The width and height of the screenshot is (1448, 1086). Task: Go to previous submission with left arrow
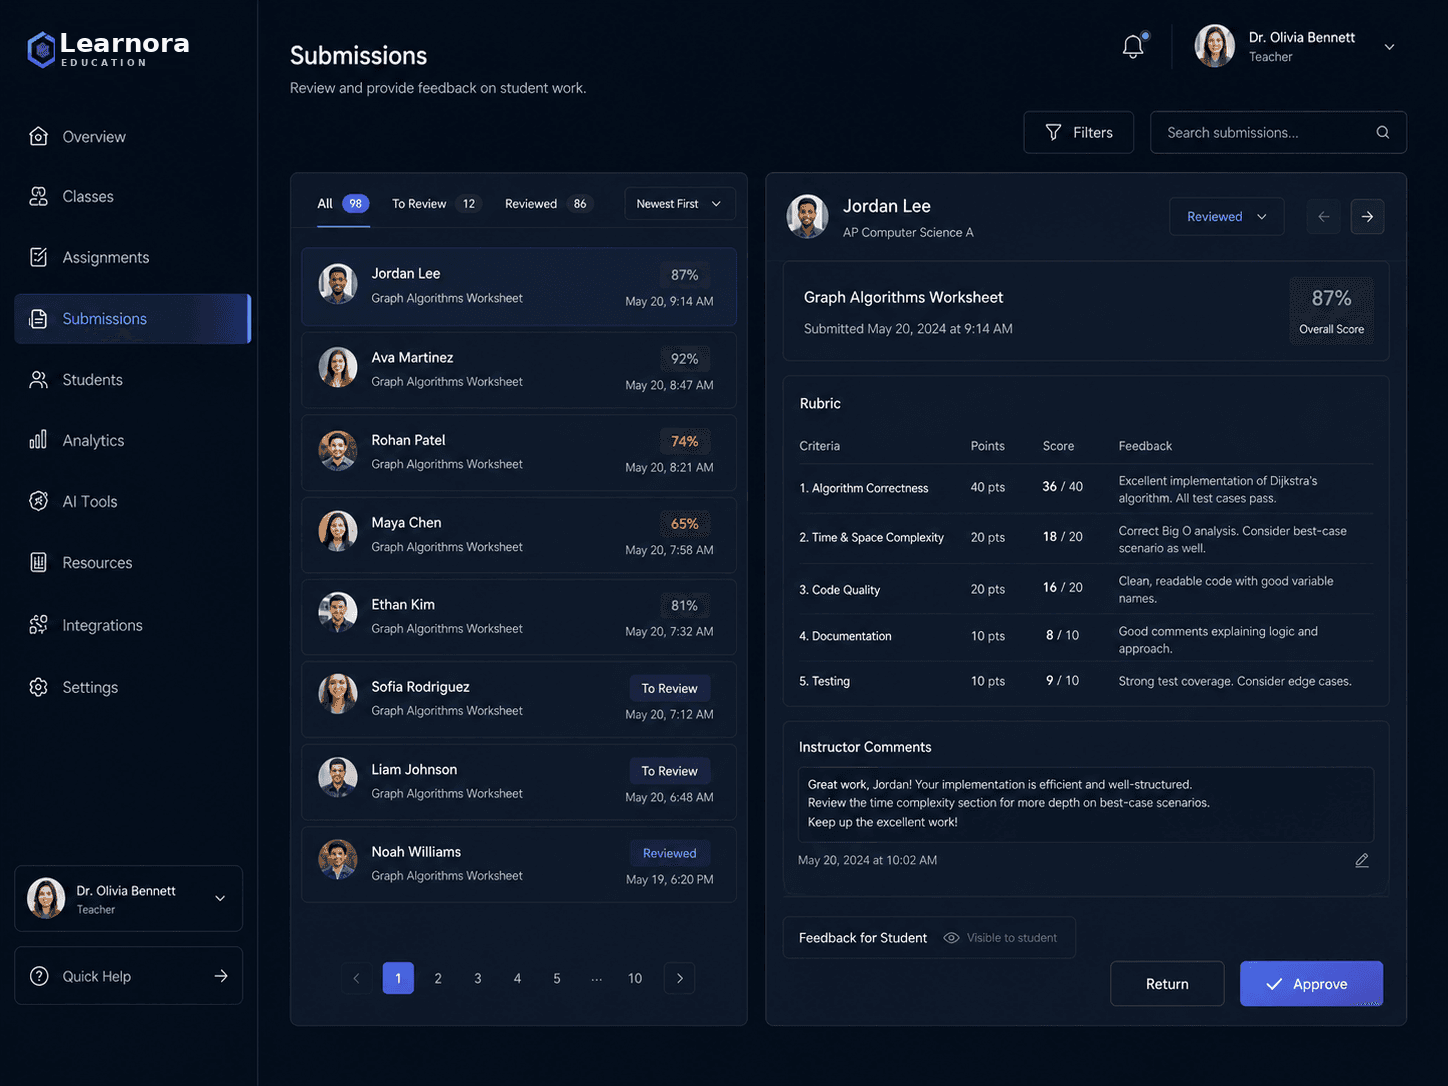1323,217
